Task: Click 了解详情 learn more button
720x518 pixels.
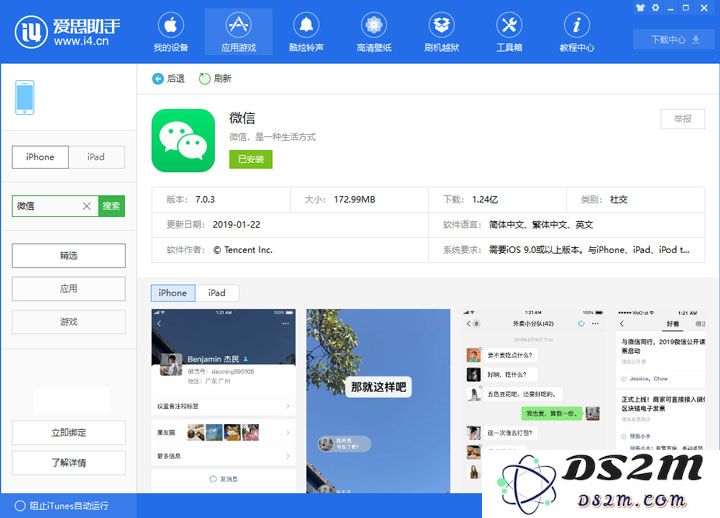Action: tap(68, 462)
